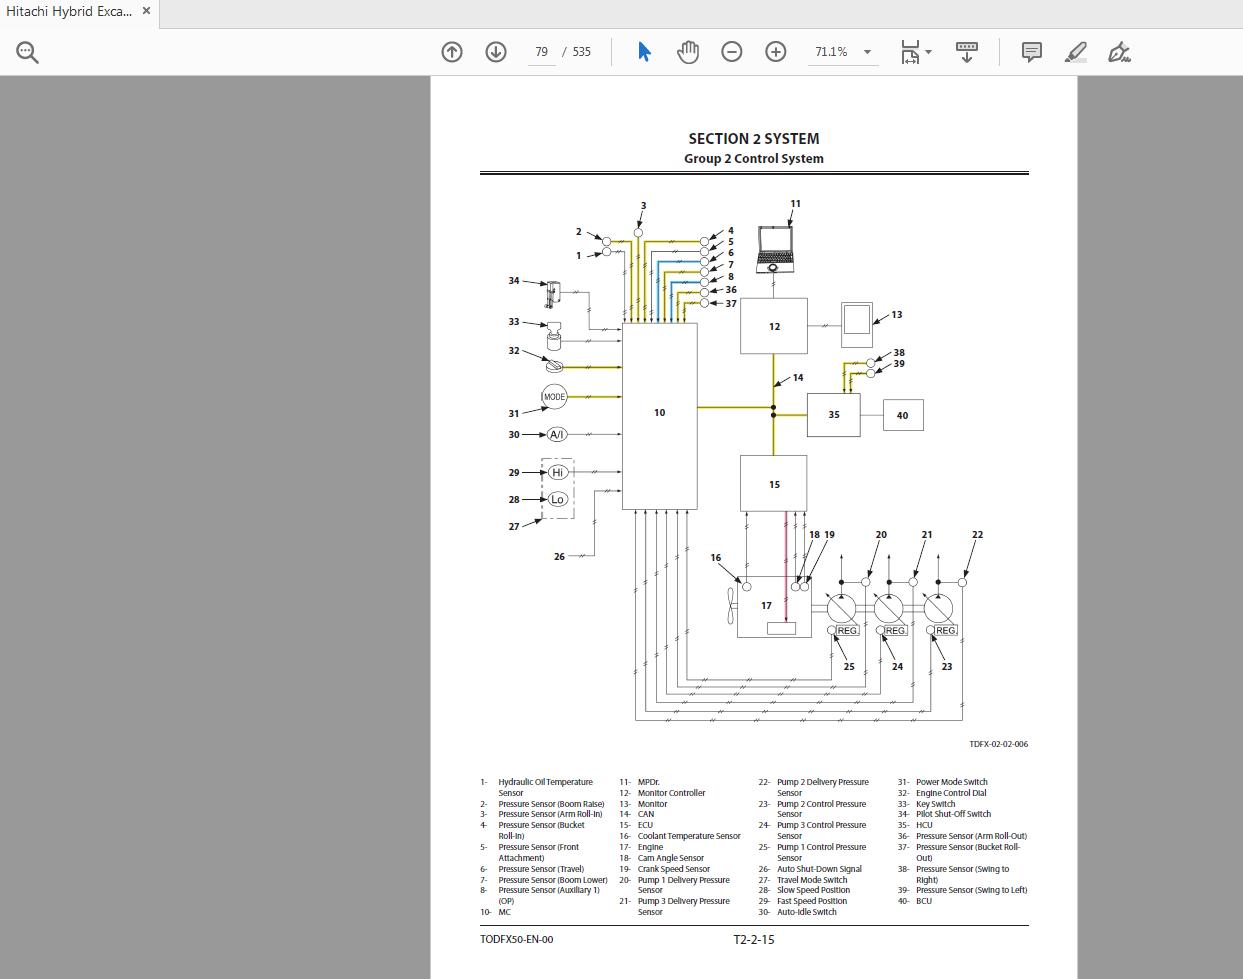Click the fit page width icon

click(910, 52)
